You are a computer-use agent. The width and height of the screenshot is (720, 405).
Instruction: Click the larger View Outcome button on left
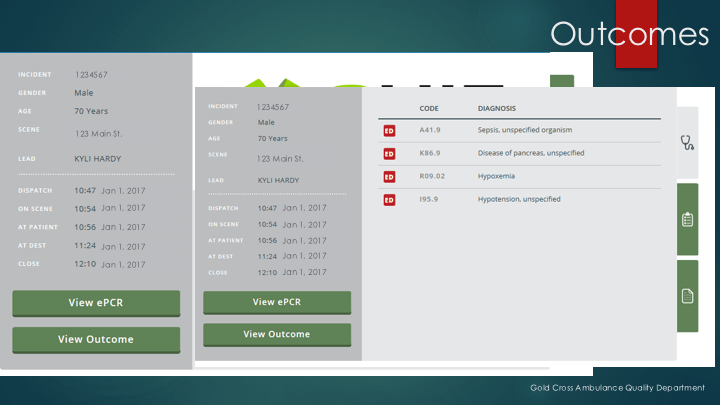coord(96,339)
